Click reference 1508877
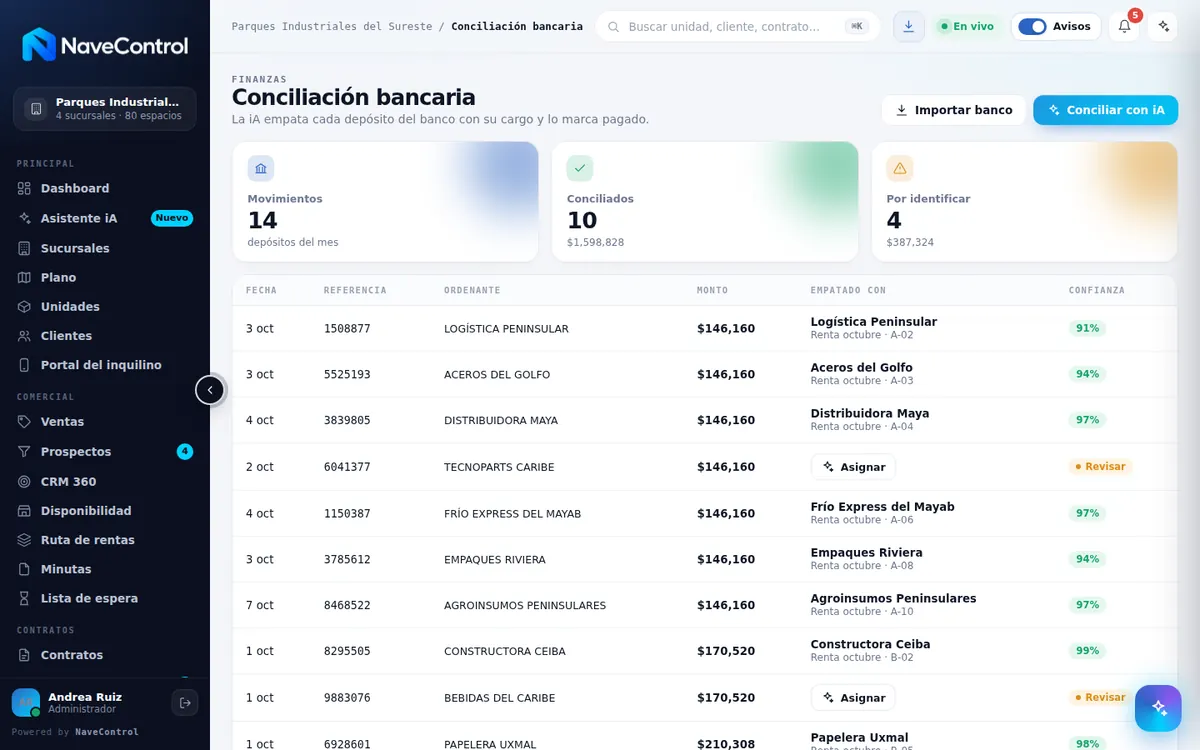 click(347, 329)
